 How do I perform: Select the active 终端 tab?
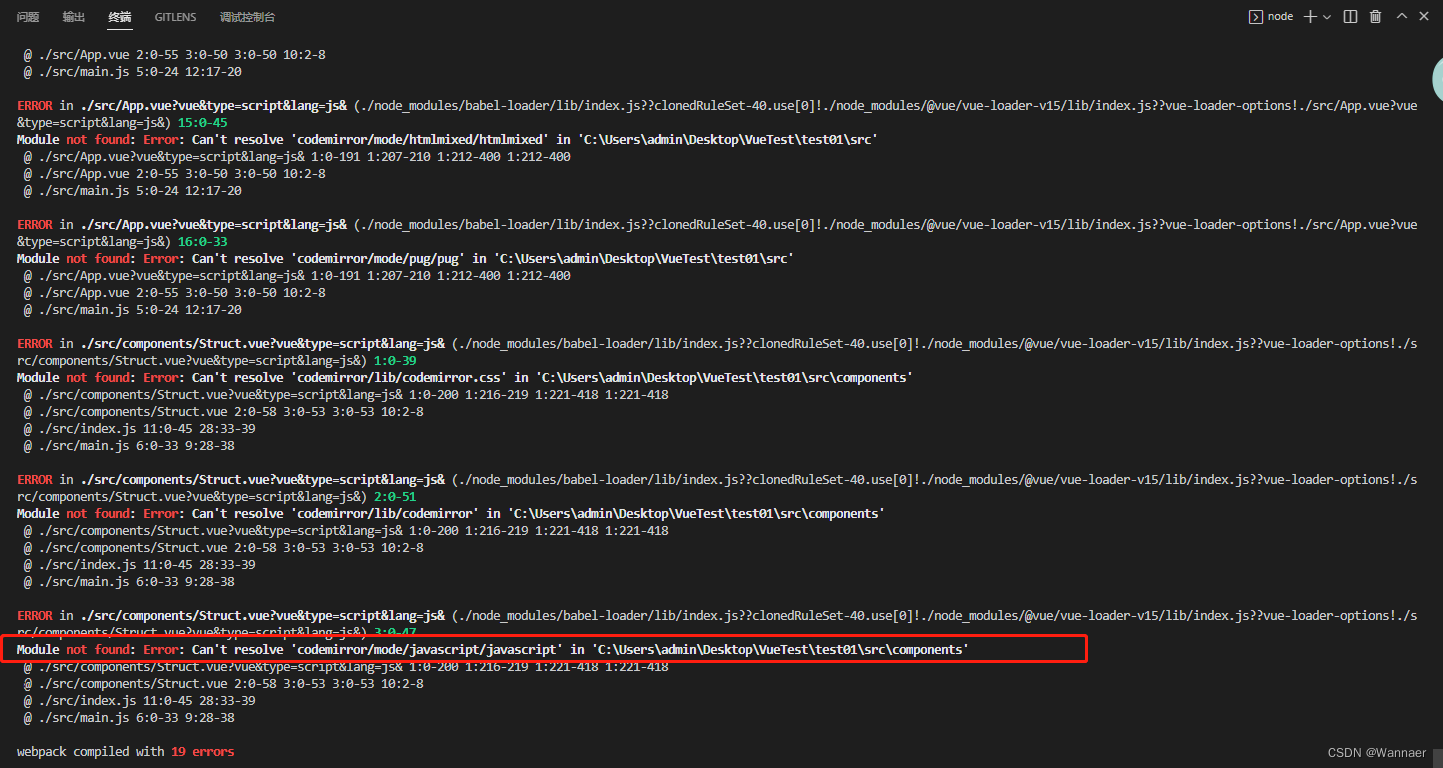coord(120,17)
